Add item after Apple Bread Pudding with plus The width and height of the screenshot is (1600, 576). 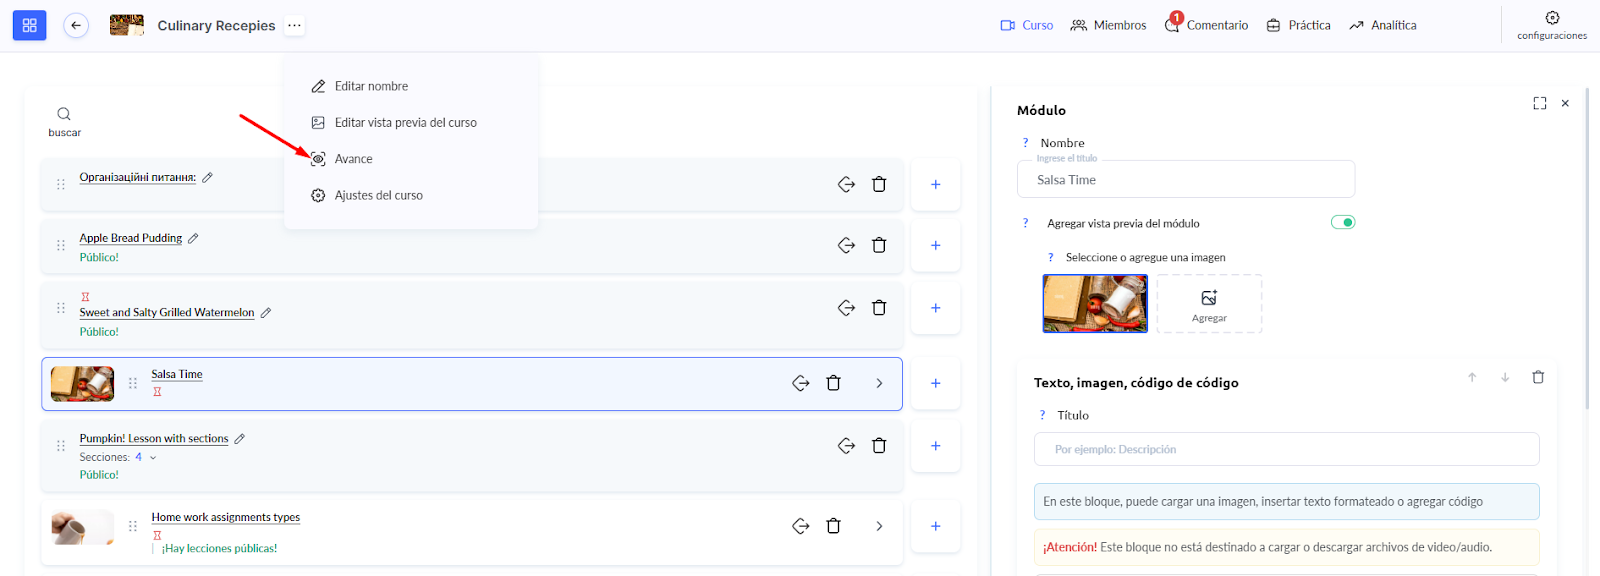[935, 245]
